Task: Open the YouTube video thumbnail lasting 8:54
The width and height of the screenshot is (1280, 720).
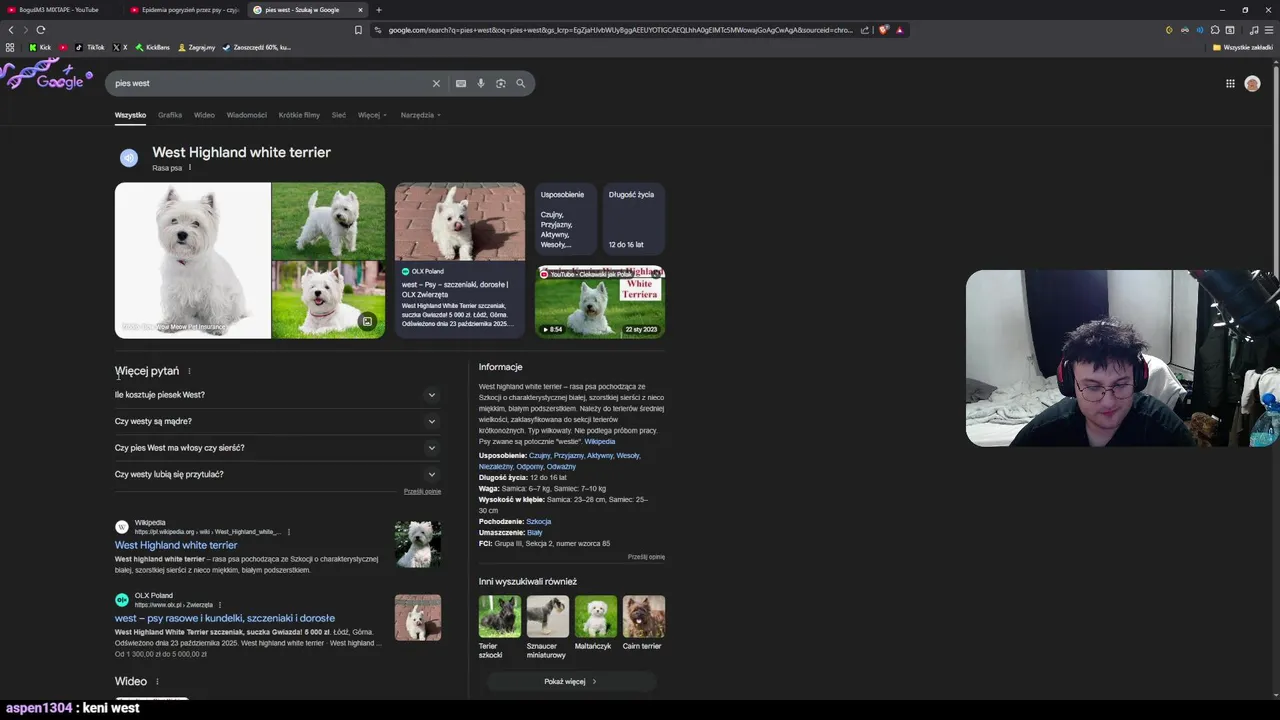Action: (600, 301)
